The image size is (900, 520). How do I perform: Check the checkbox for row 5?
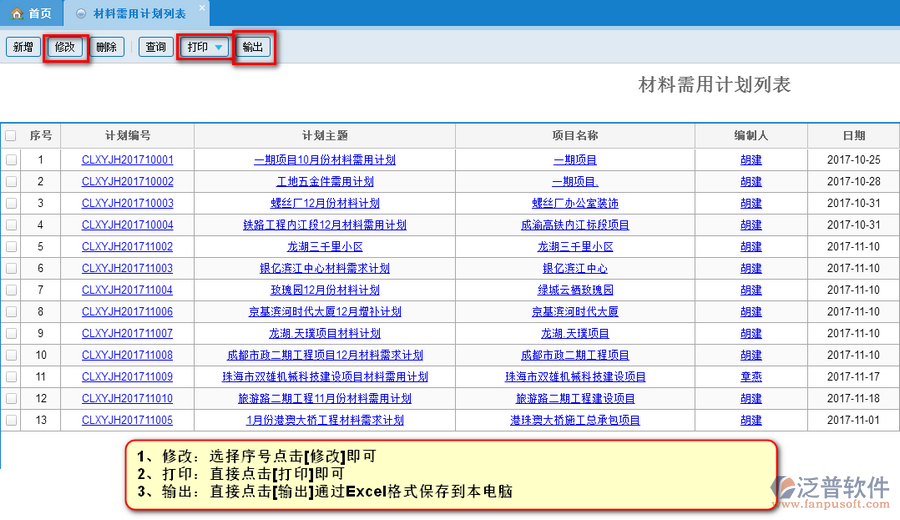[x=11, y=247]
